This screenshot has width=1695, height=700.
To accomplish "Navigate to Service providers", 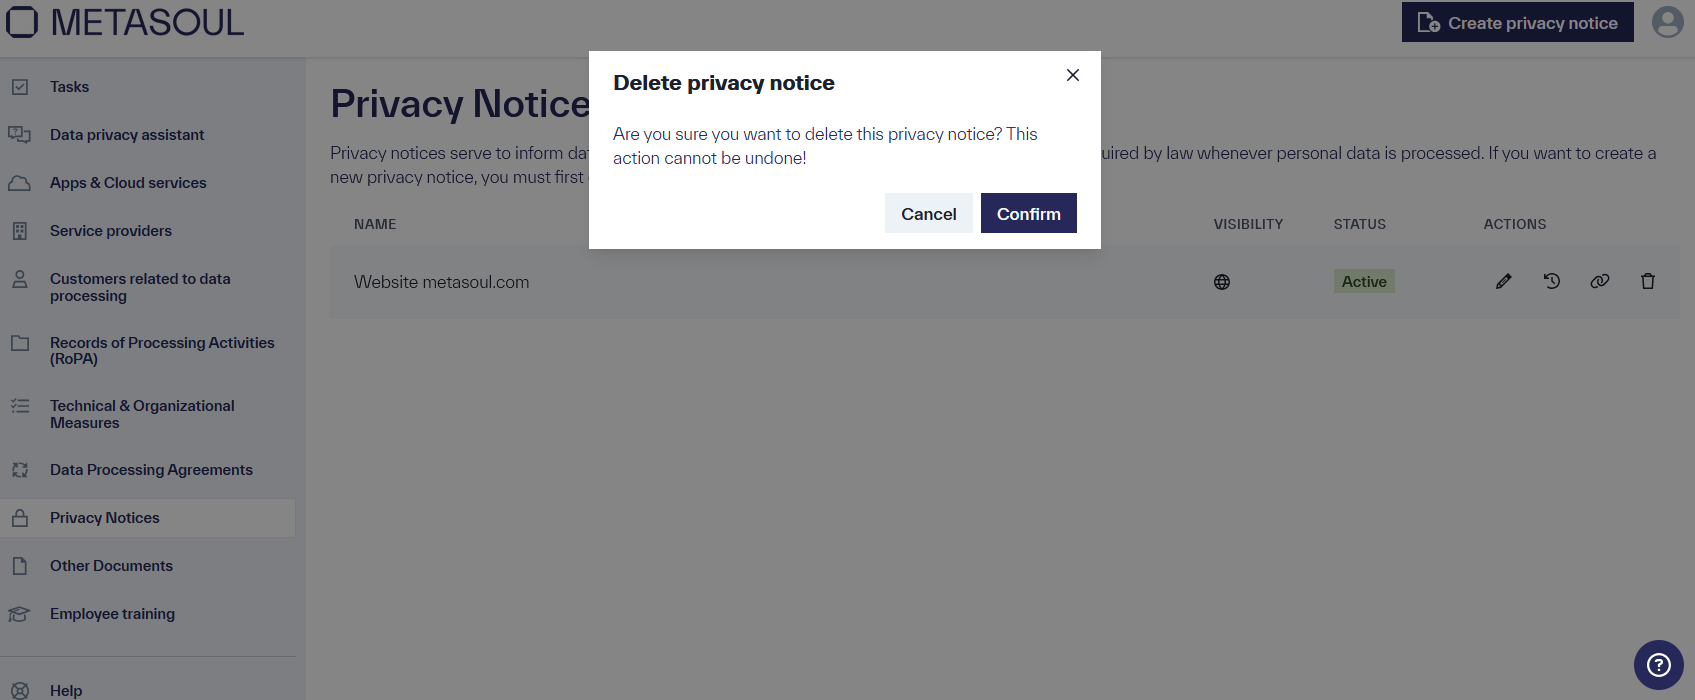I will (109, 230).
